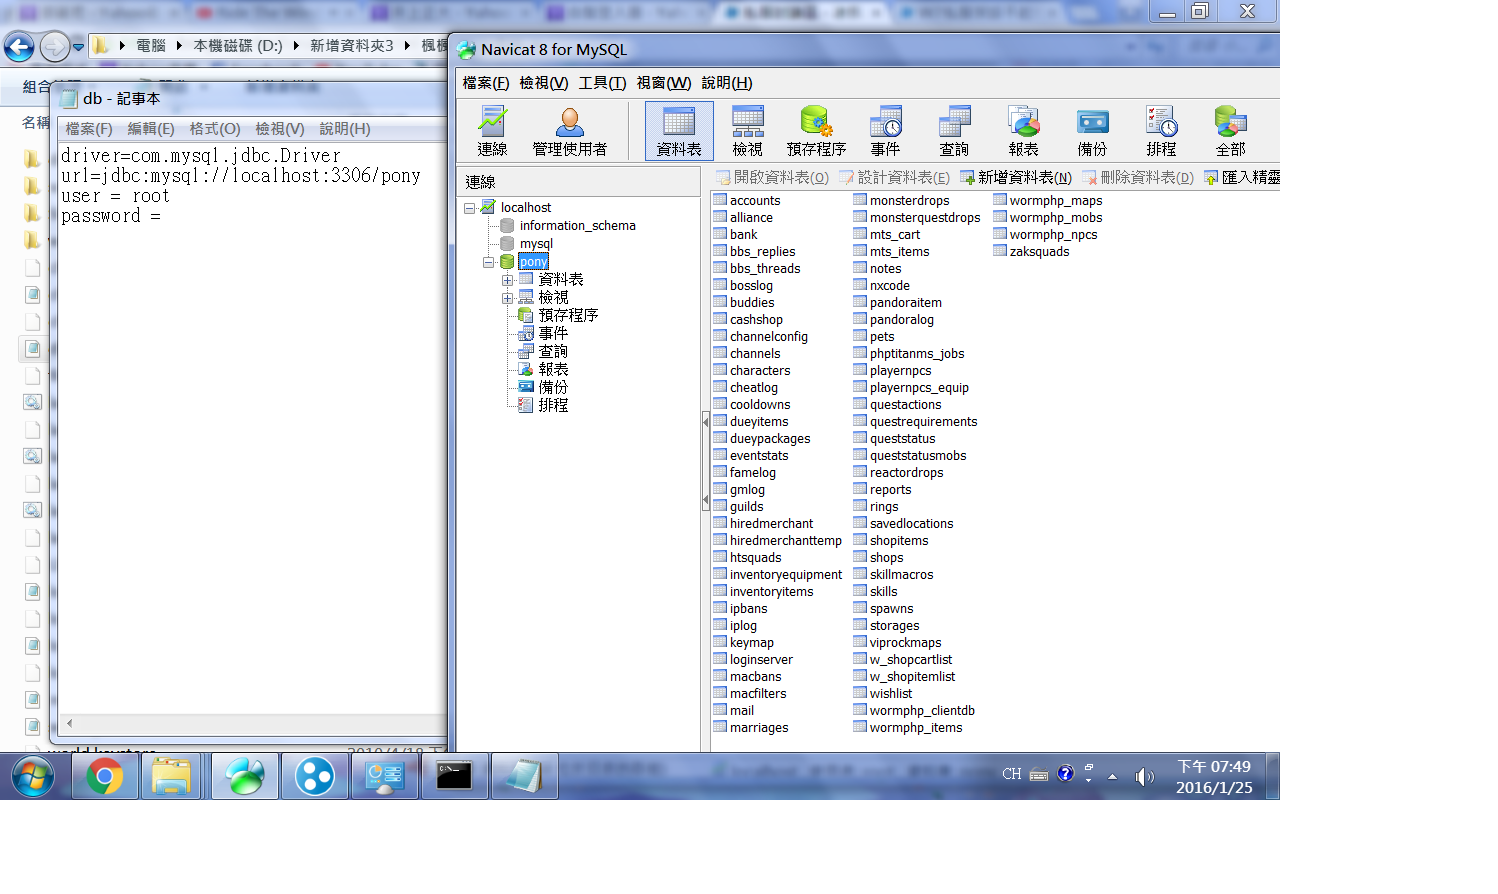
Task: Click the 連線 panel header
Action: [x=579, y=182]
